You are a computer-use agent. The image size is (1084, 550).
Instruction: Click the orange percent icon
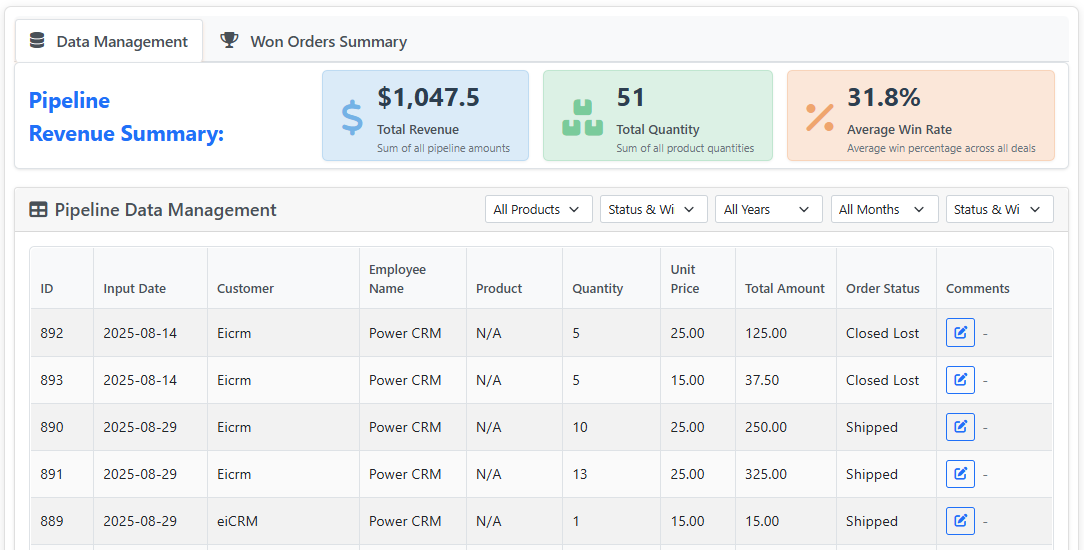pyautogui.click(x=819, y=117)
